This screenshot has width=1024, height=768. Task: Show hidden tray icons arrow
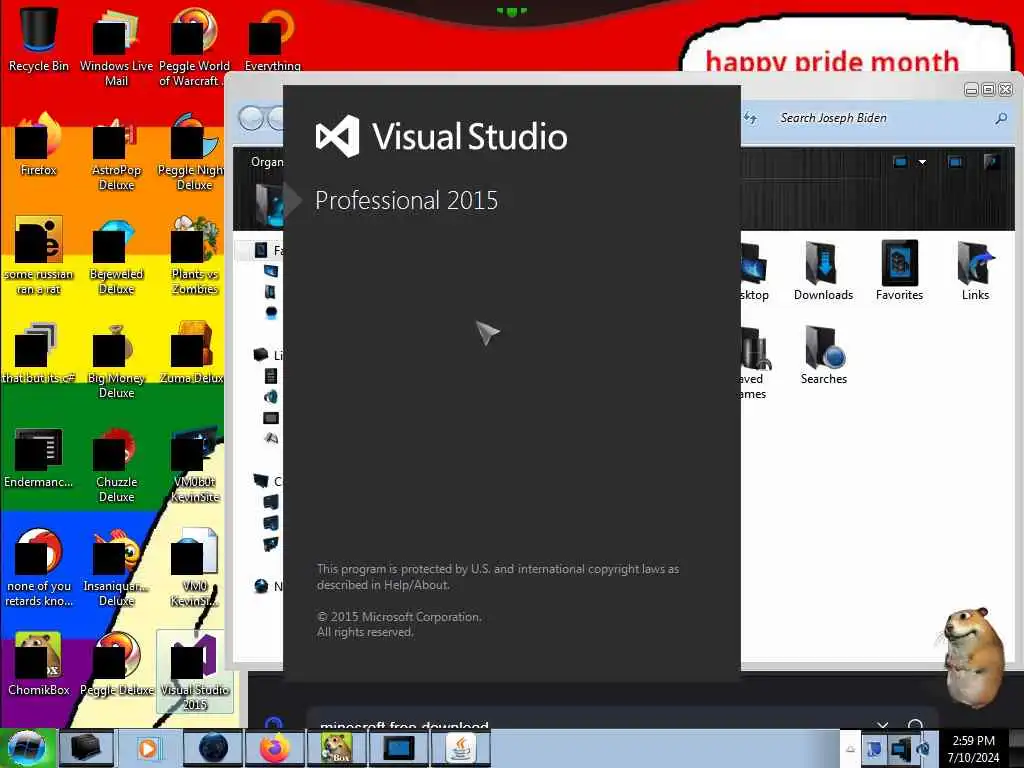(850, 749)
